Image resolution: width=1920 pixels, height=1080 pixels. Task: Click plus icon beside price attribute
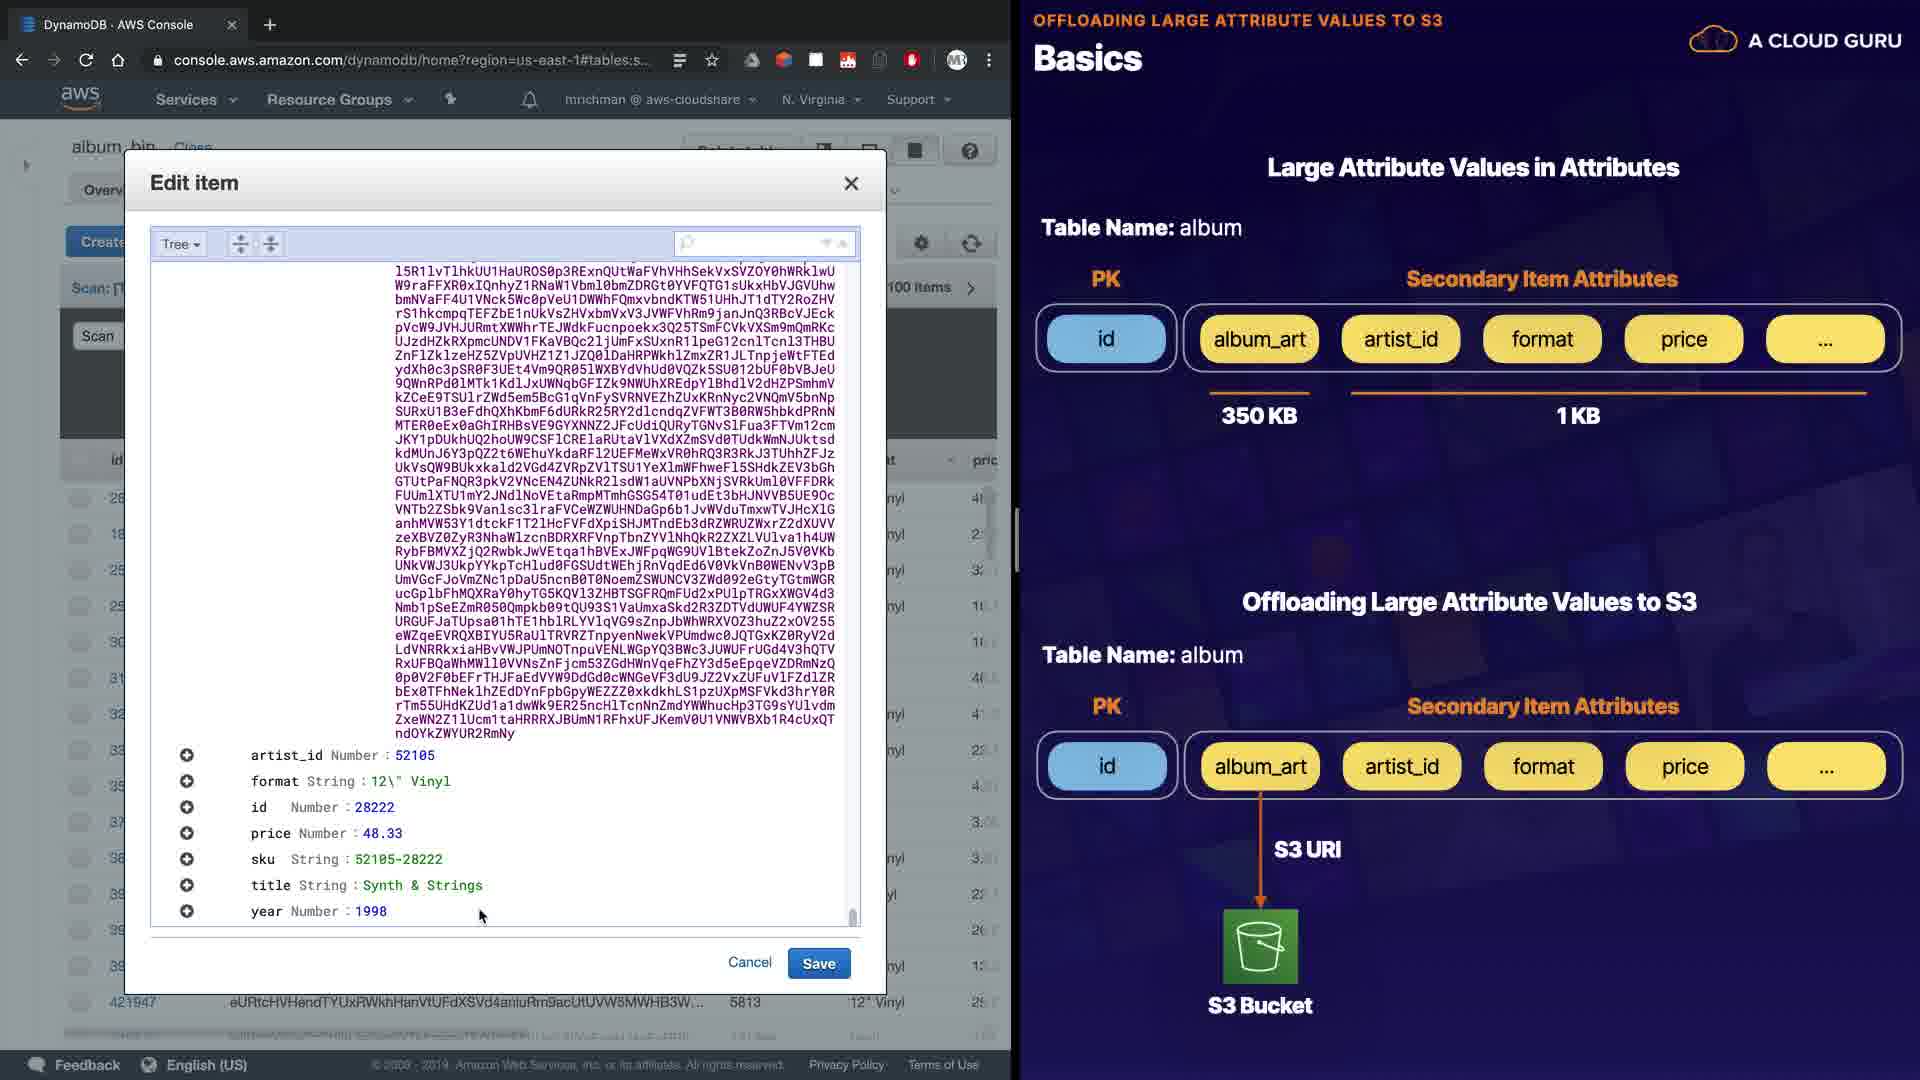pos(187,833)
